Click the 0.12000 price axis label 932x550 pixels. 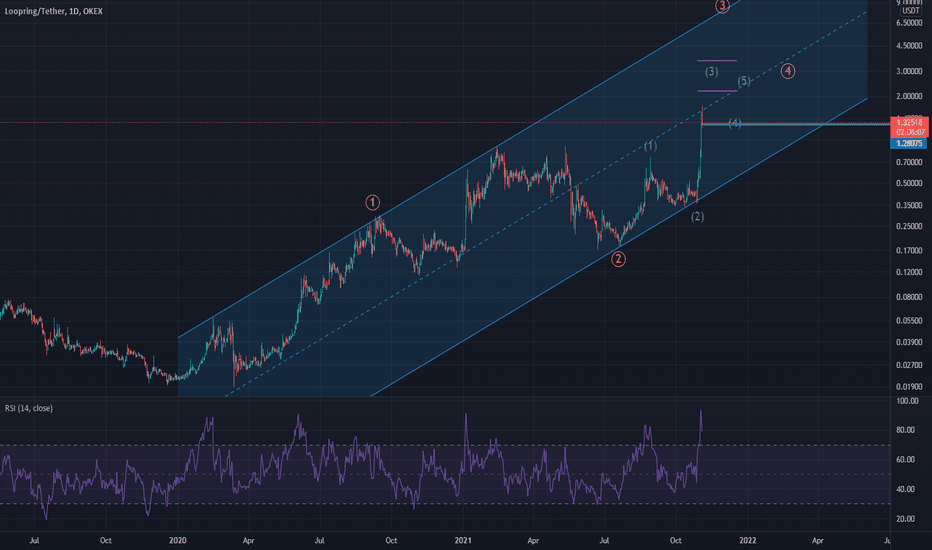coord(909,272)
